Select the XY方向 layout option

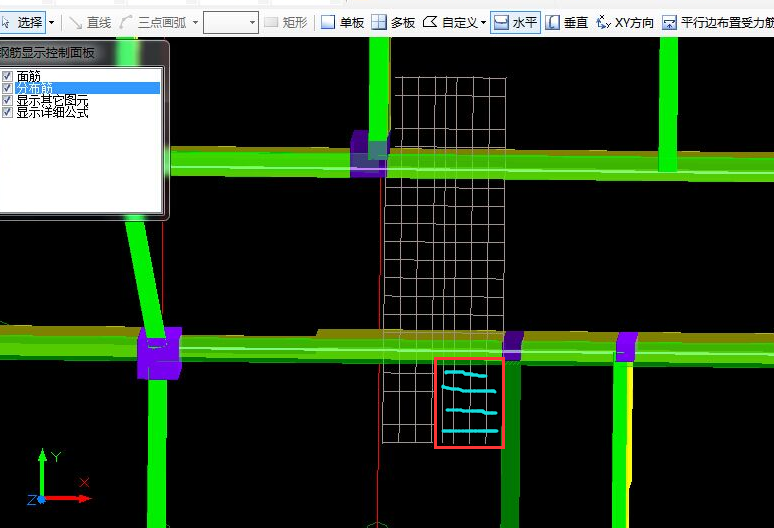pyautogui.click(x=625, y=23)
